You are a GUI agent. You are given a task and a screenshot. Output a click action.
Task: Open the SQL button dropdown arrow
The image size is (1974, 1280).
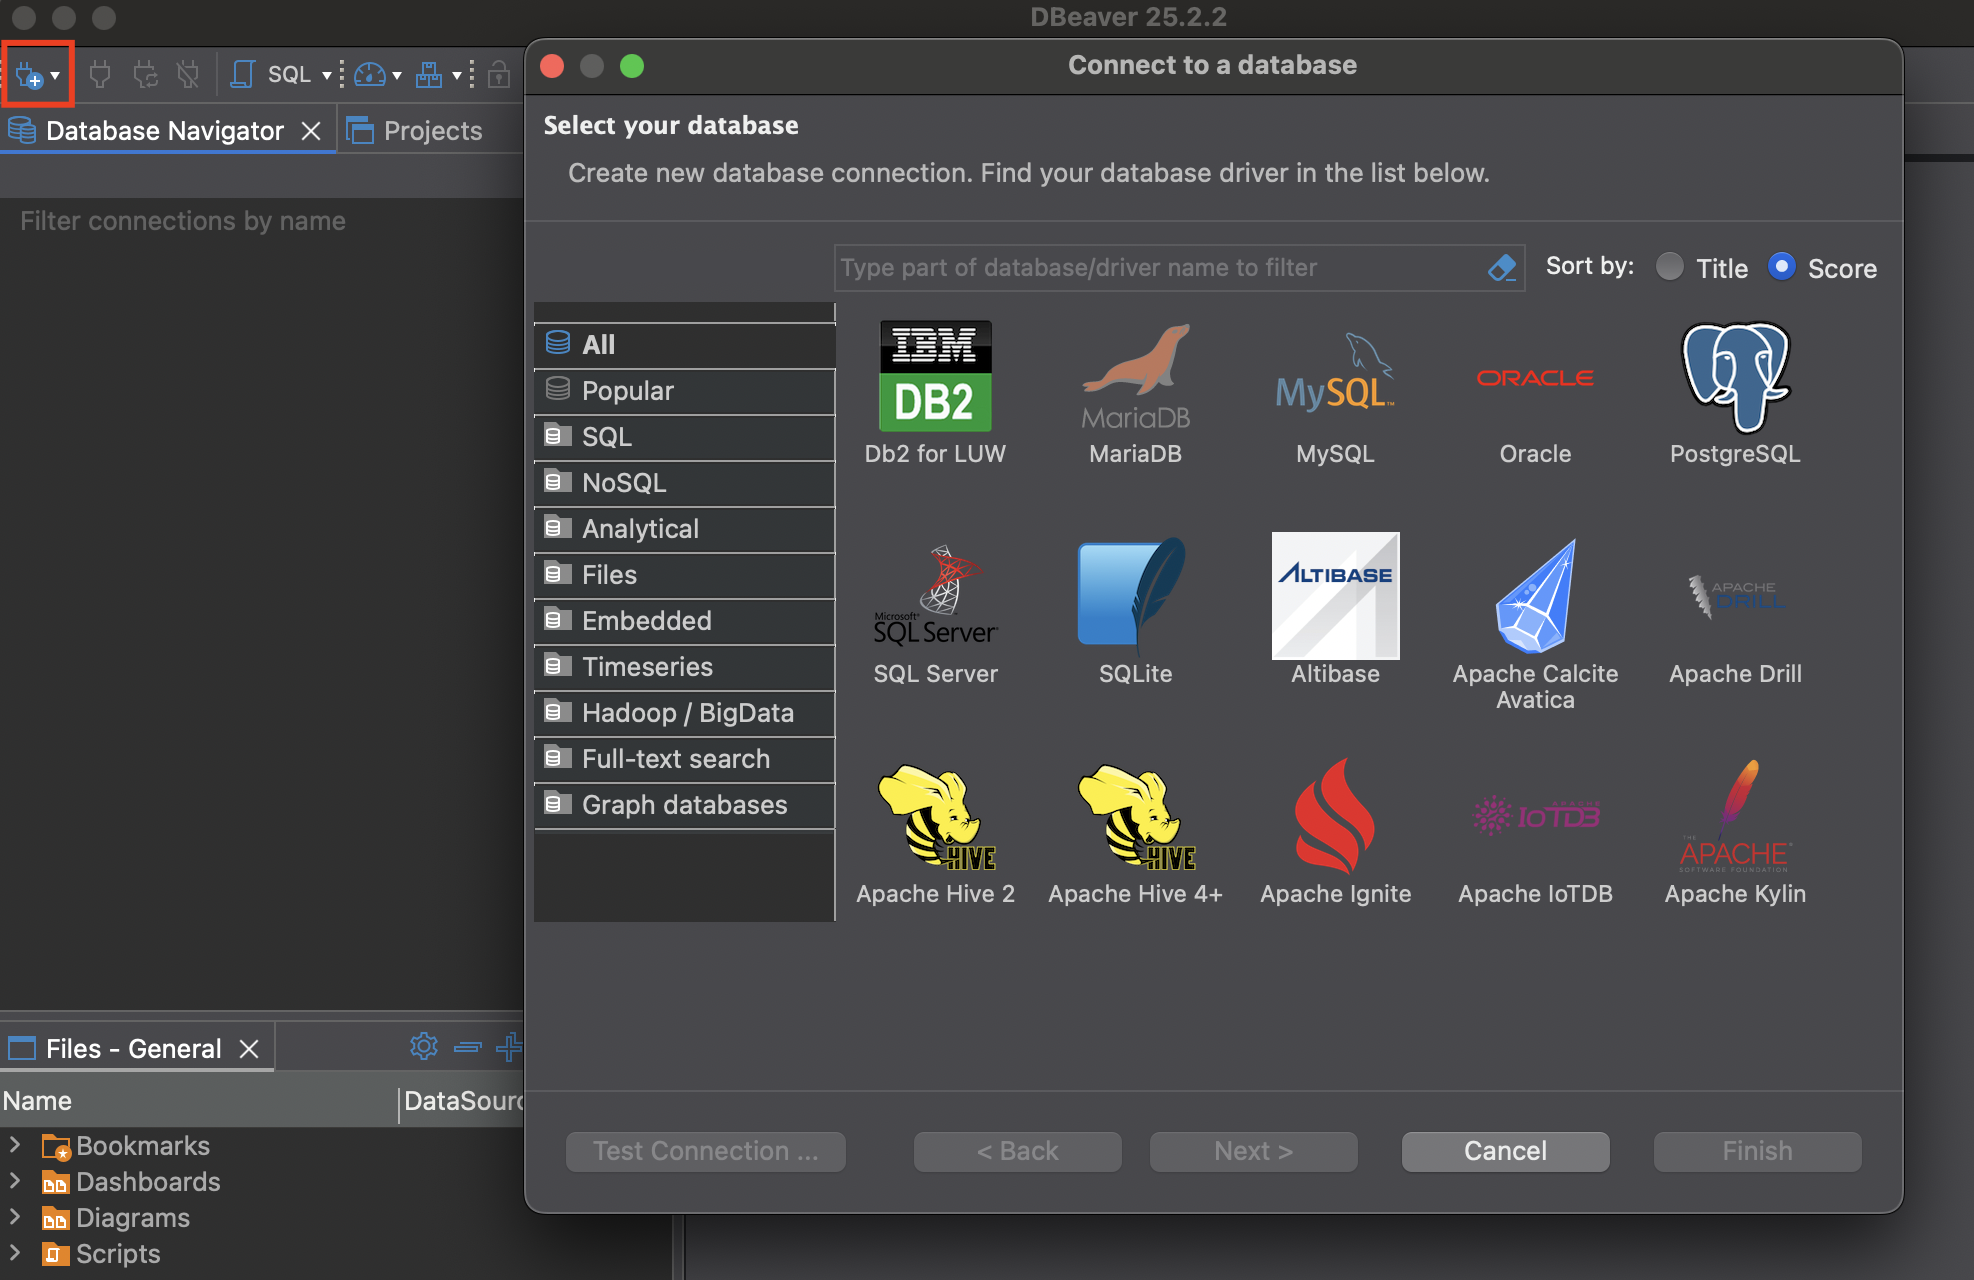click(x=326, y=75)
